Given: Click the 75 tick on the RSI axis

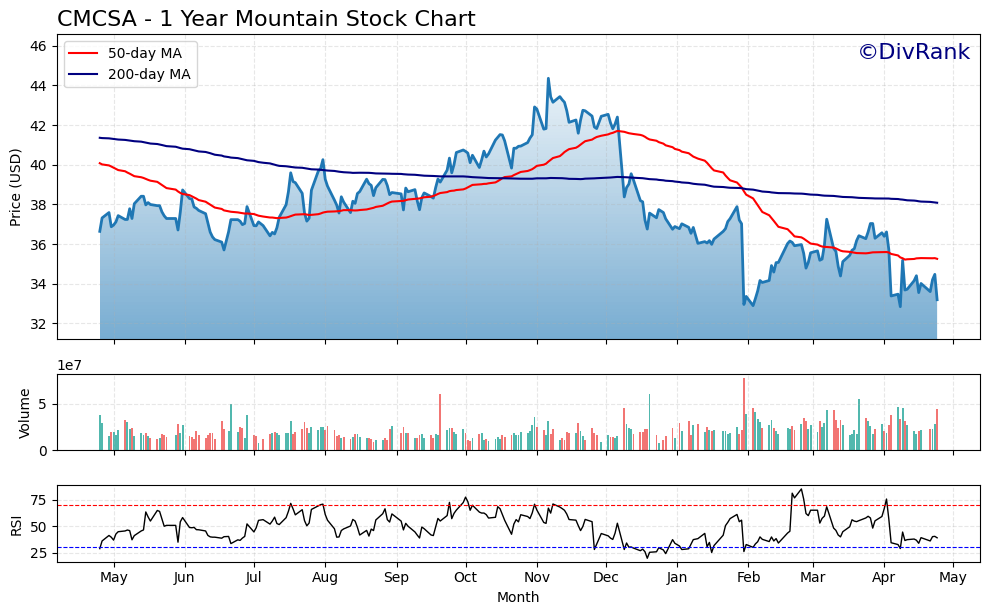Looking at the screenshot, I should (x=38, y=501).
